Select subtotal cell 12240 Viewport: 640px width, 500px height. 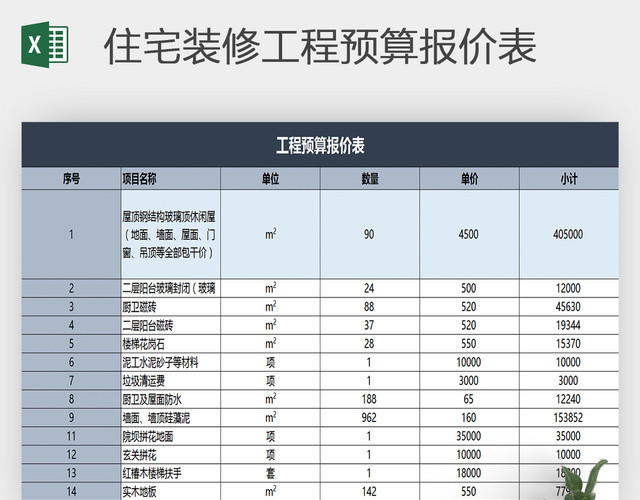coord(569,399)
